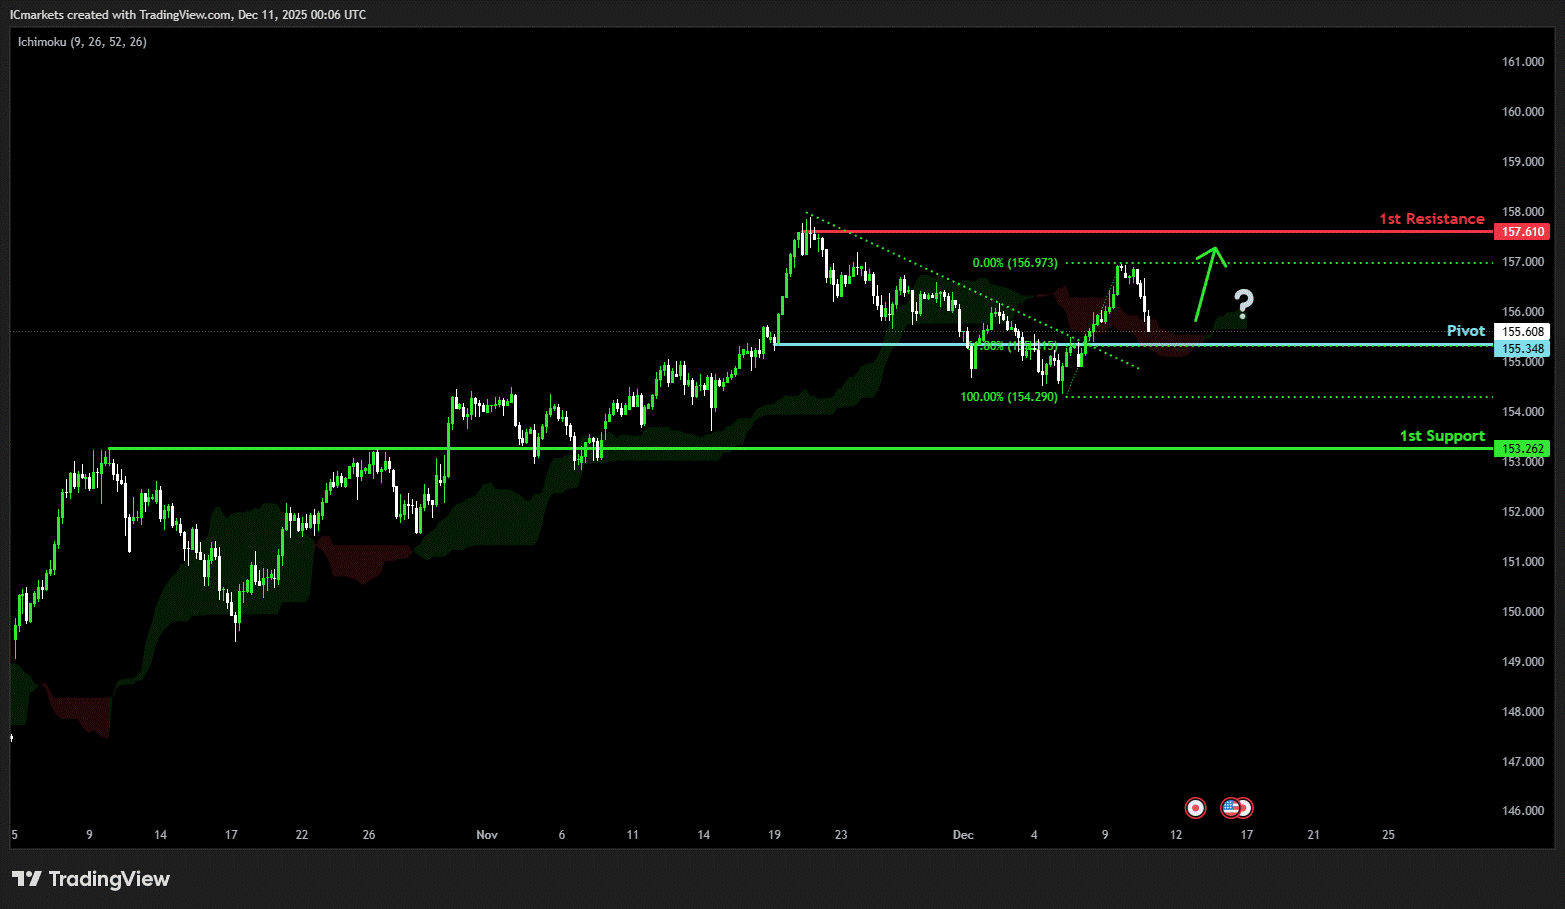Click the TradingView logo at bottom left
1565x909 pixels.
coord(91,879)
